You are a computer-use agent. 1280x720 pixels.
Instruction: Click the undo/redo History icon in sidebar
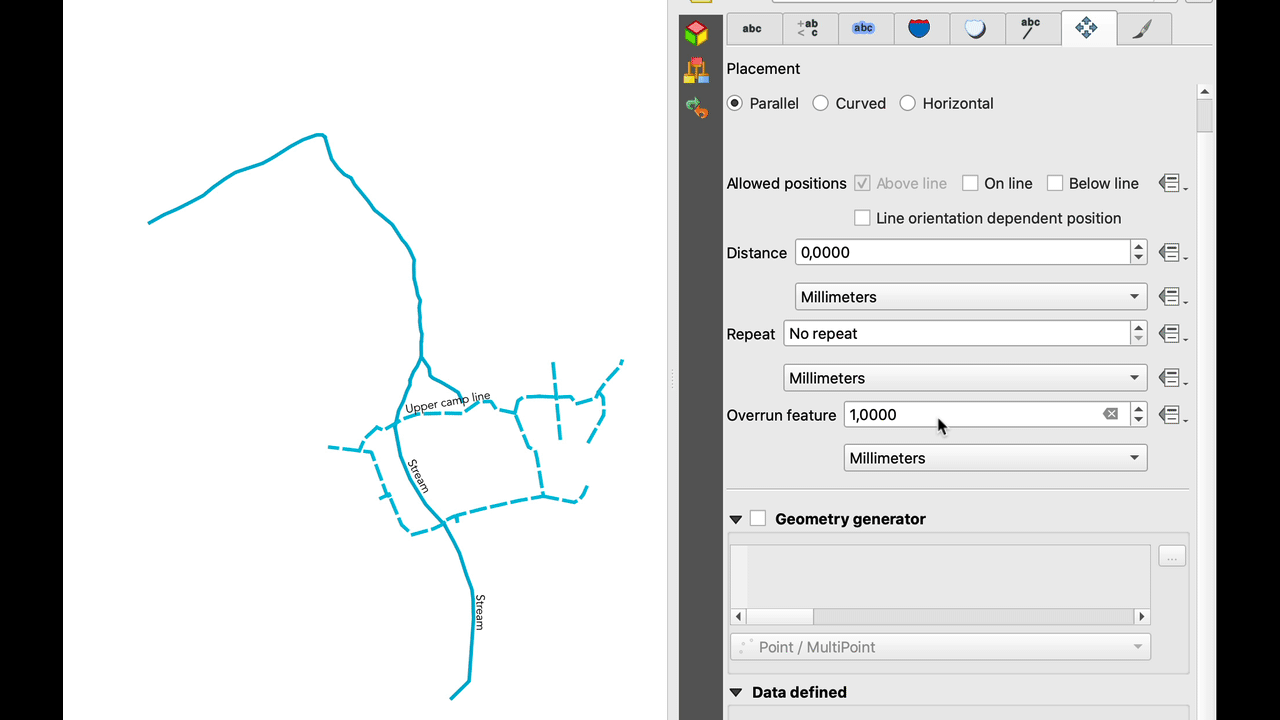697,108
